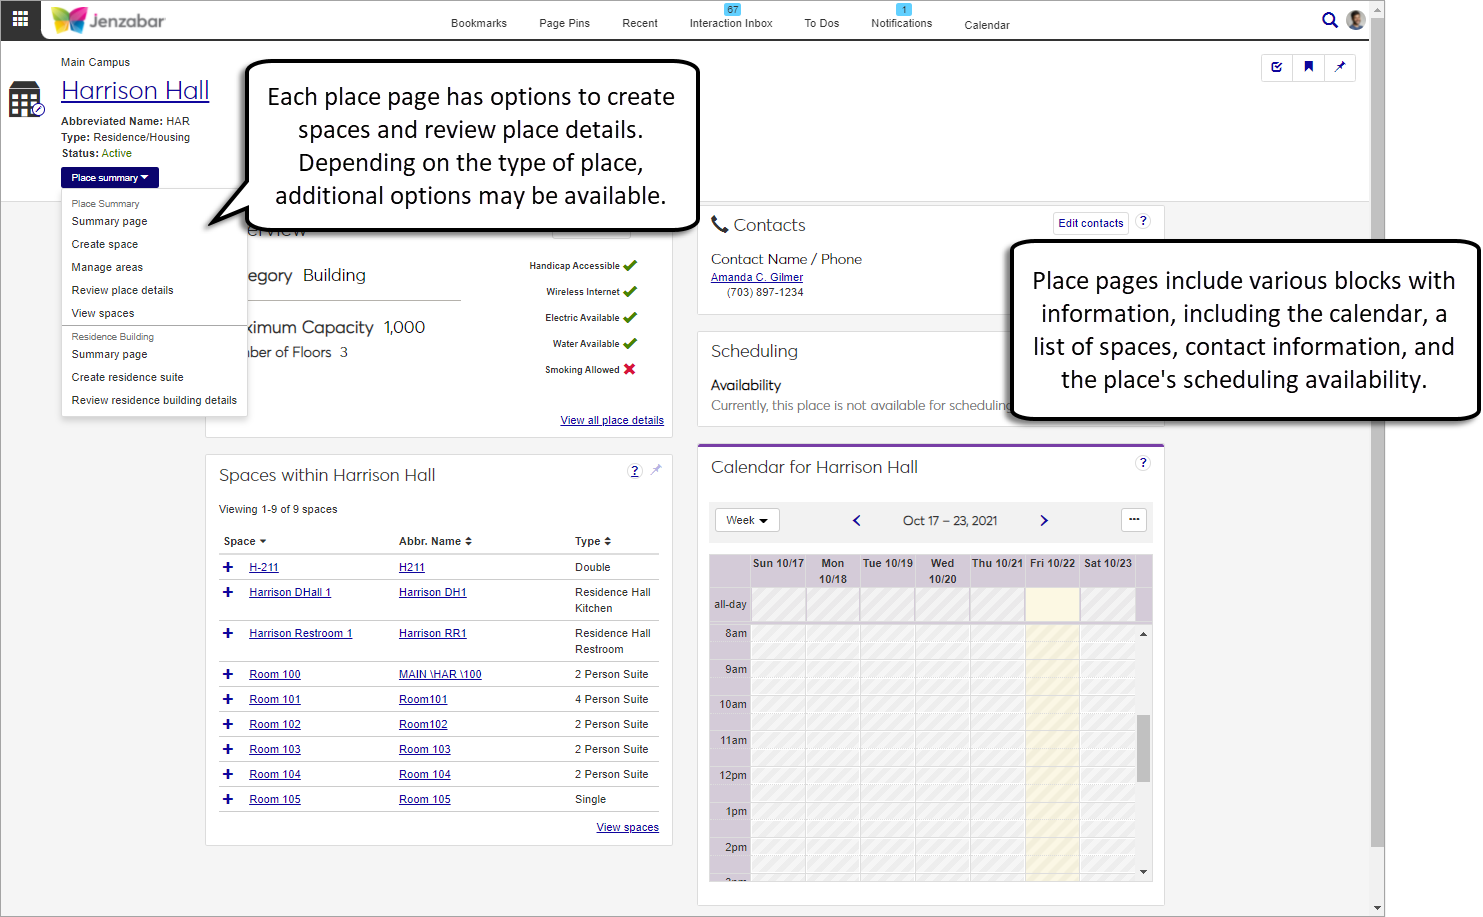Expand the Room 100 row
The height and width of the screenshot is (917, 1483).
[x=228, y=674]
